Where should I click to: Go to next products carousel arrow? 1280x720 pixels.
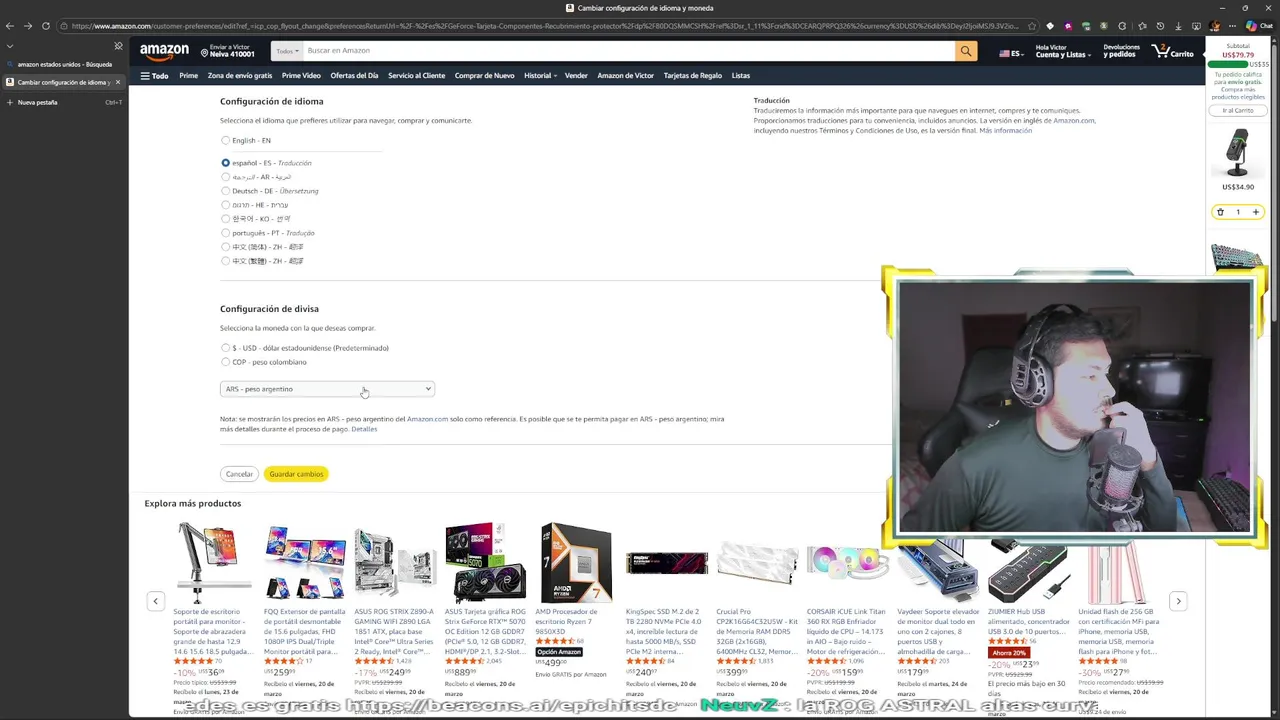[x=1178, y=601]
